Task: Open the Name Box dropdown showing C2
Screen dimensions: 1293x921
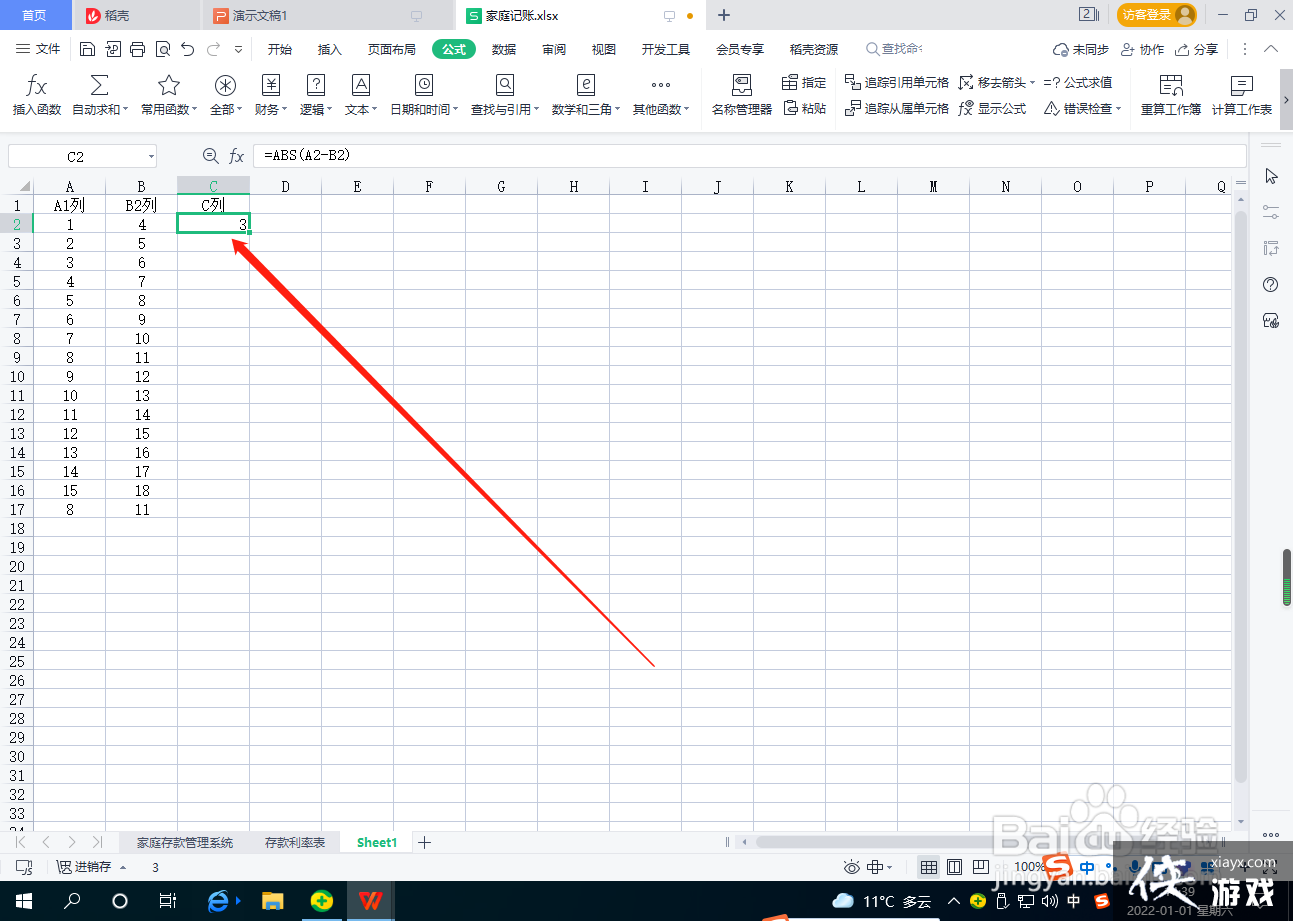Action: coord(151,156)
